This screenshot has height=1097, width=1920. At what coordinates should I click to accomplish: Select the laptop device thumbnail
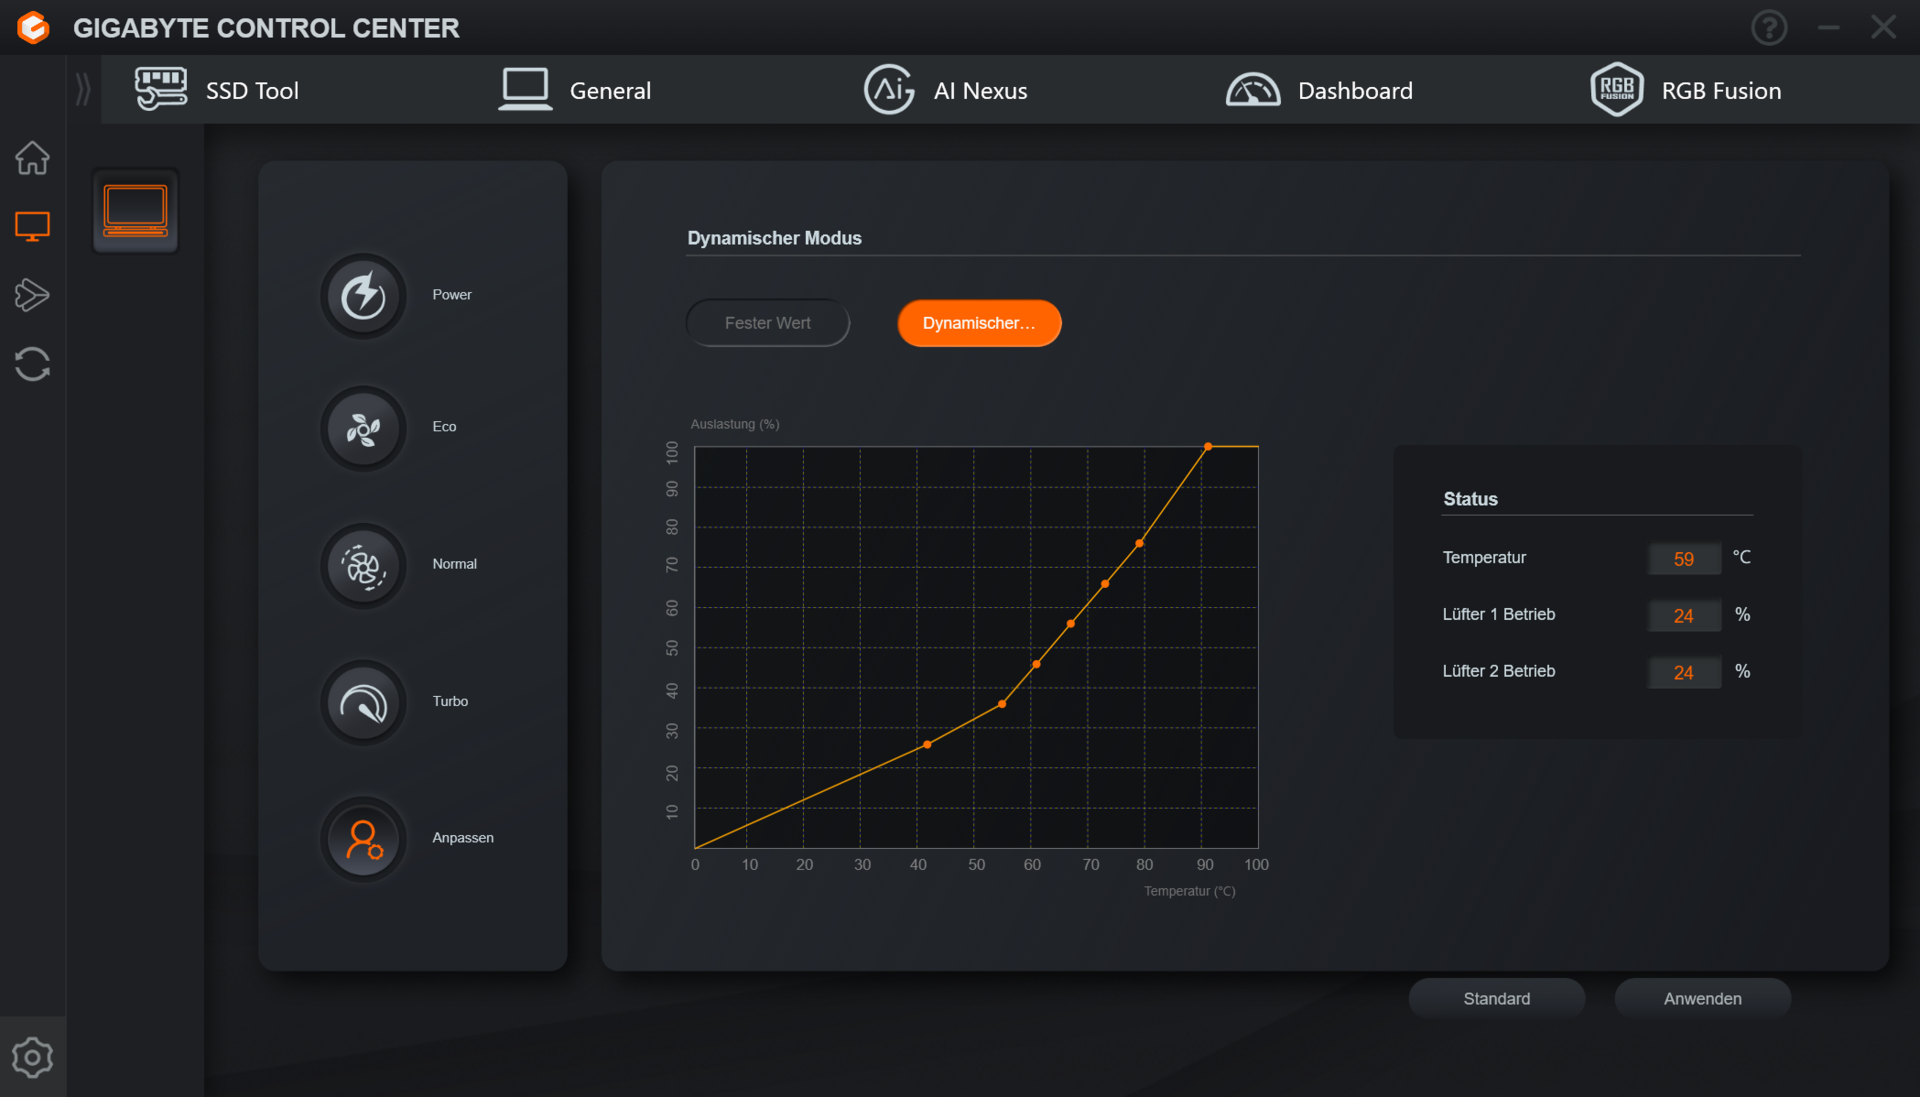coord(135,211)
